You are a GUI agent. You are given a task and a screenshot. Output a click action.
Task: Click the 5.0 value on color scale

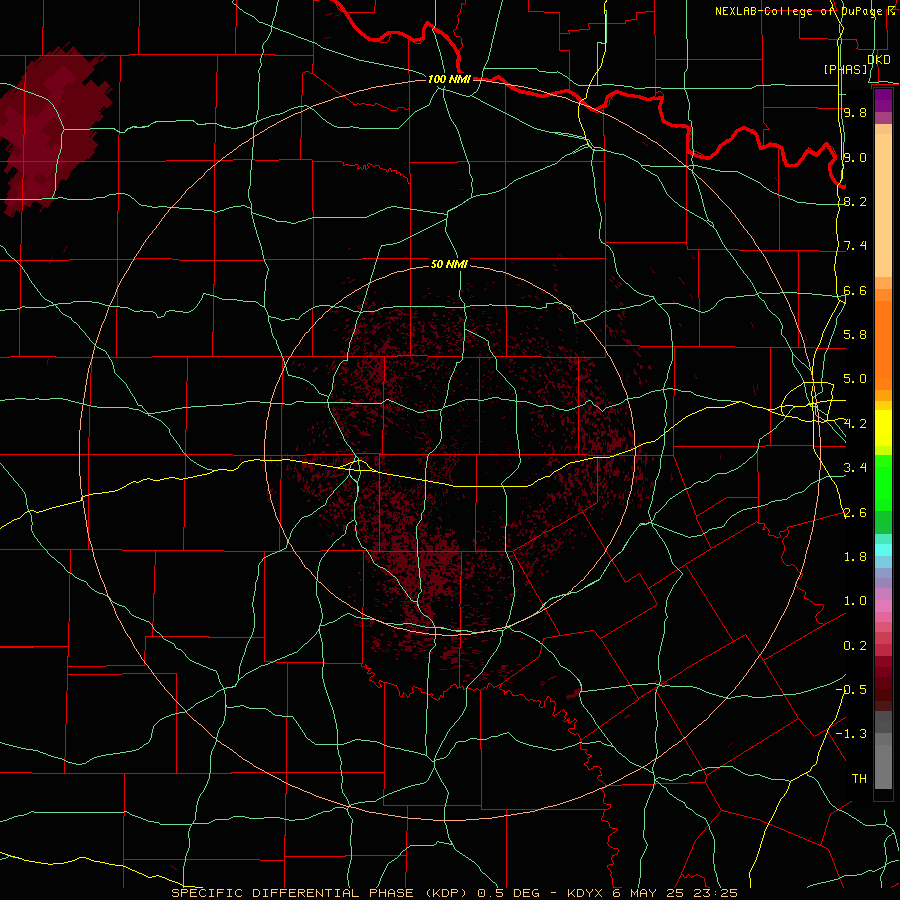(855, 379)
